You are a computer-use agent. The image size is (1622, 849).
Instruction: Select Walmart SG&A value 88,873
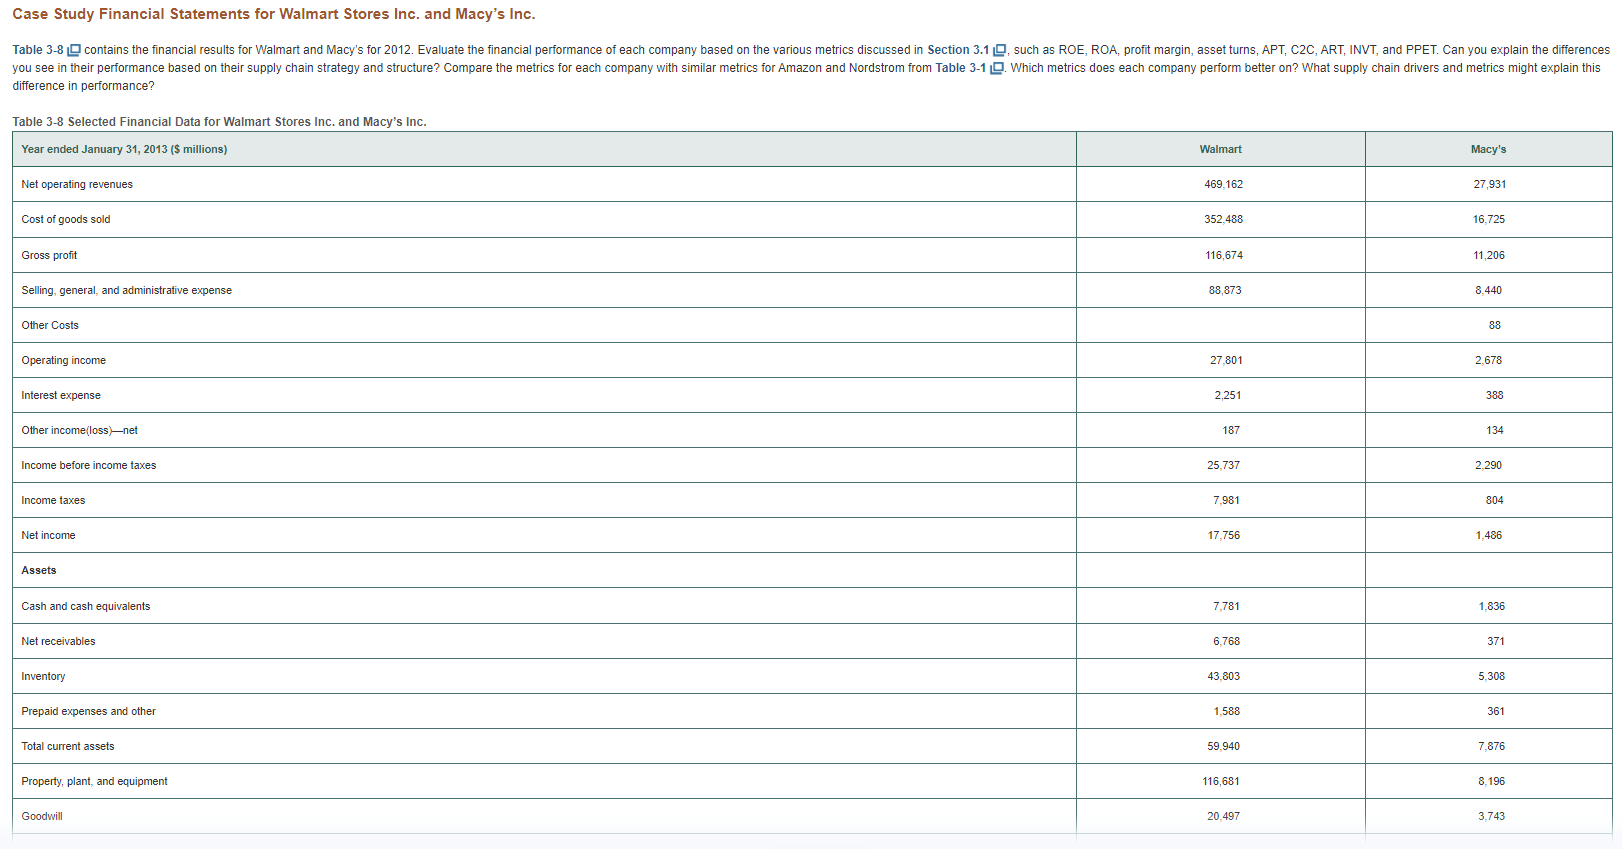point(1225,290)
